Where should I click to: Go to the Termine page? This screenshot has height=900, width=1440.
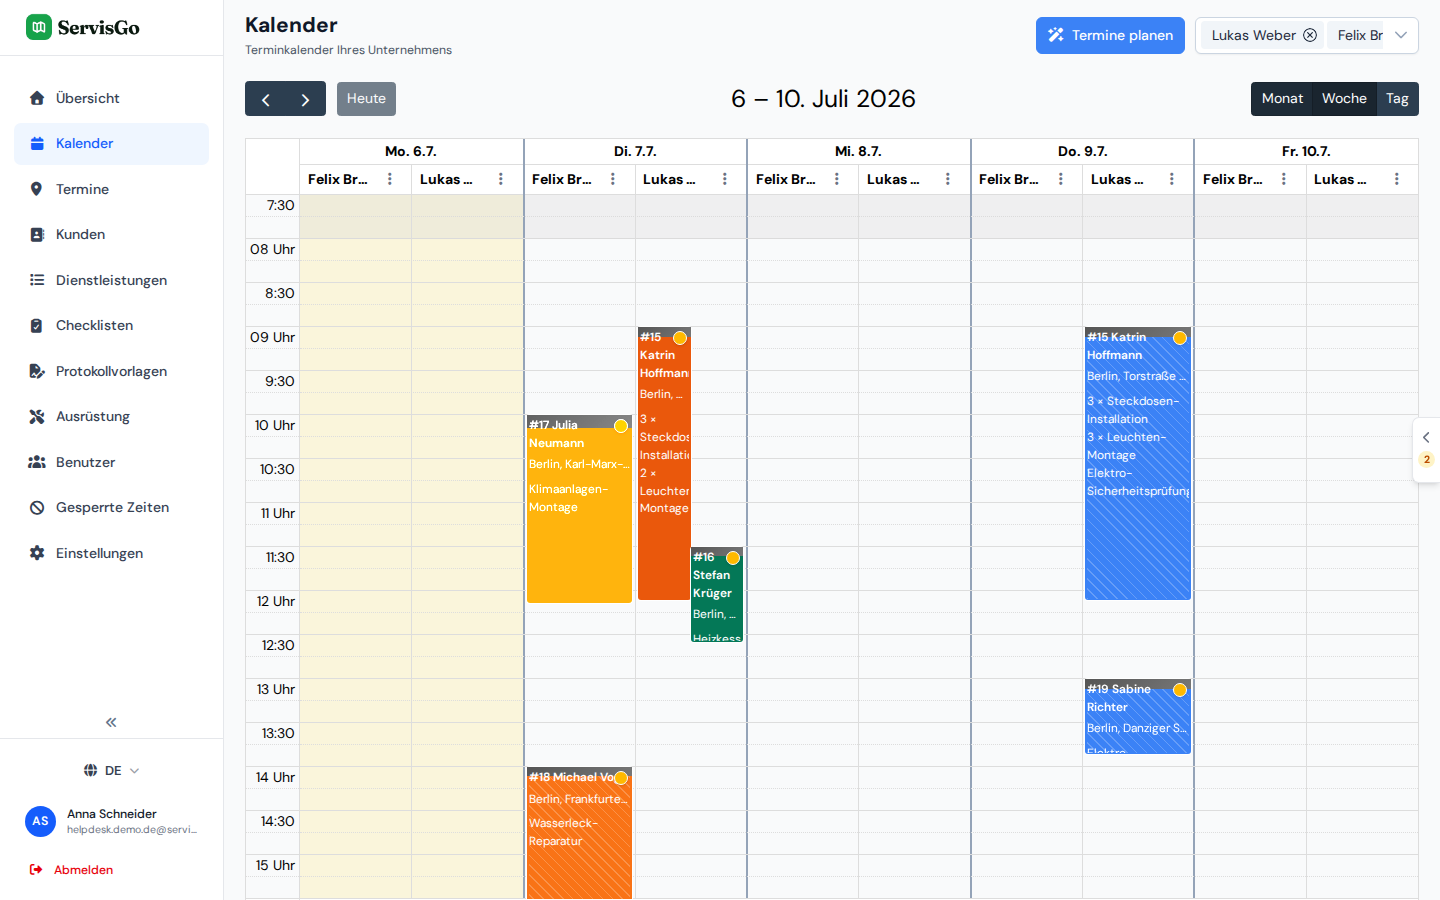pyautogui.click(x=111, y=189)
